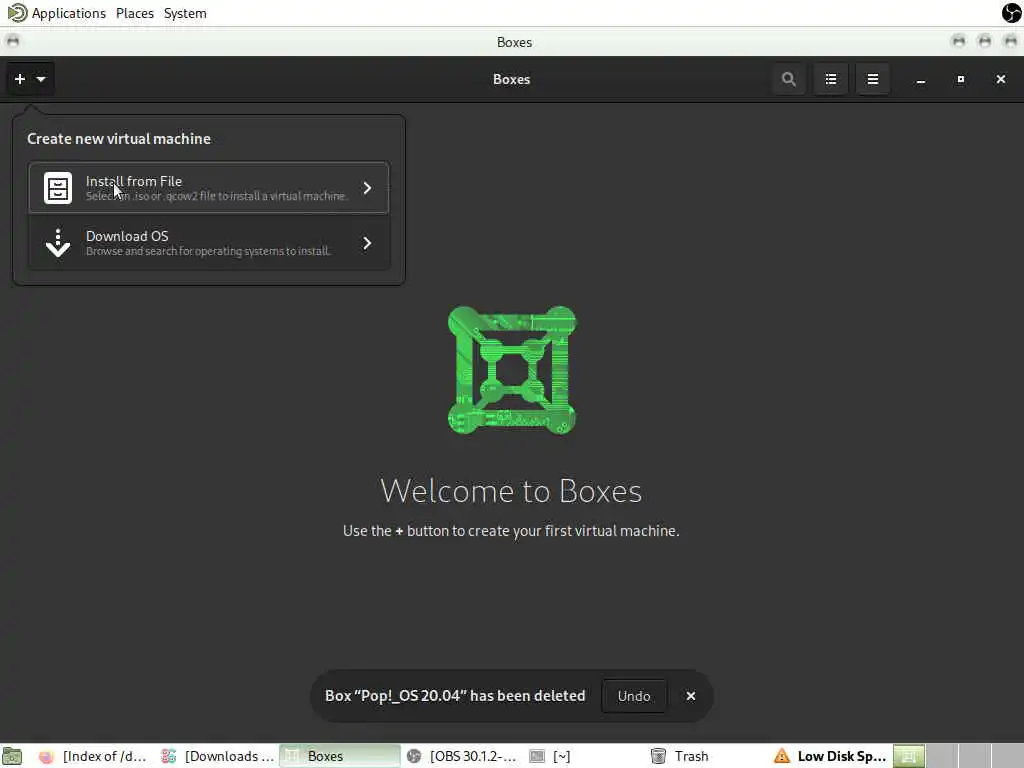Choose Download OS option
1024x768 pixels.
pyautogui.click(x=209, y=243)
